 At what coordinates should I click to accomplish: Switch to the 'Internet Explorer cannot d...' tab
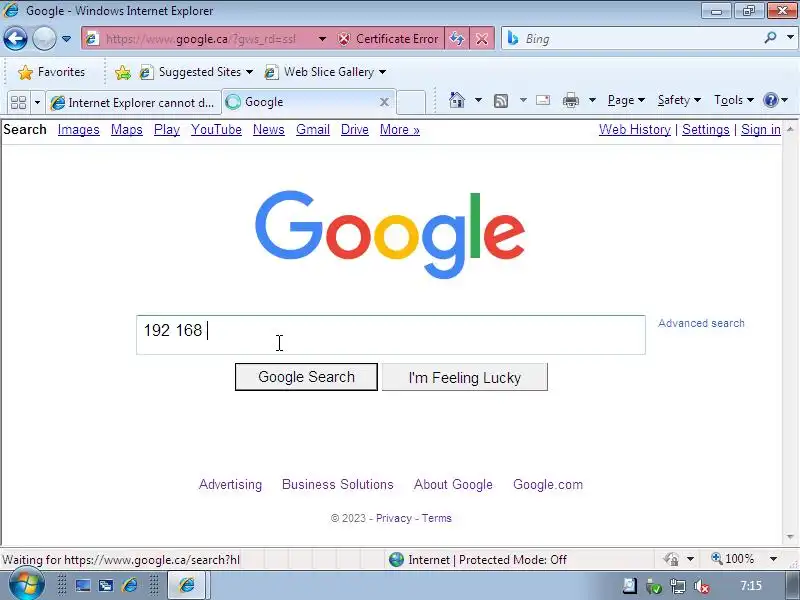pos(134,103)
